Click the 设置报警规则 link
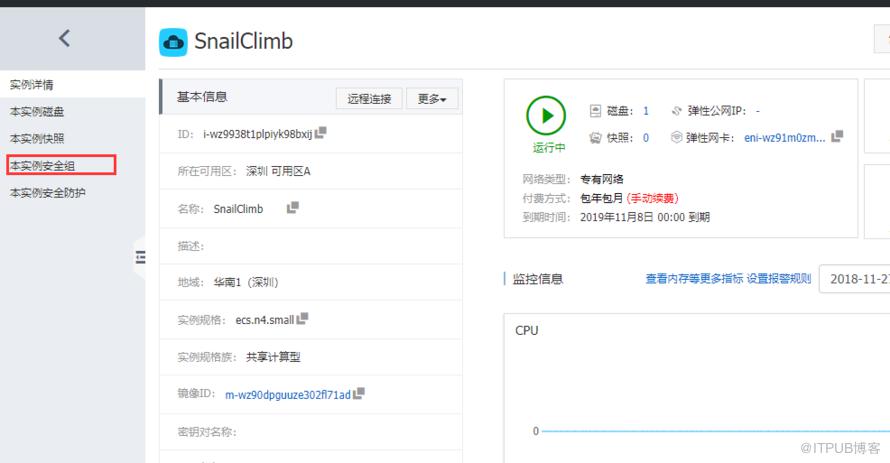Image resolution: width=890 pixels, height=463 pixels. click(779, 279)
